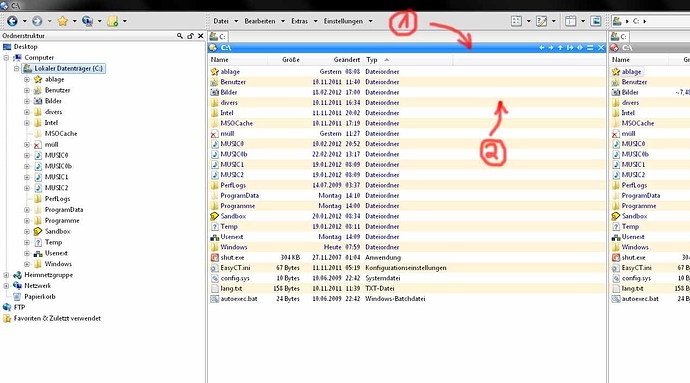Image resolution: width=690 pixels, height=383 pixels.
Task: Click the pane layout toolbar icon
Action: click(x=571, y=21)
